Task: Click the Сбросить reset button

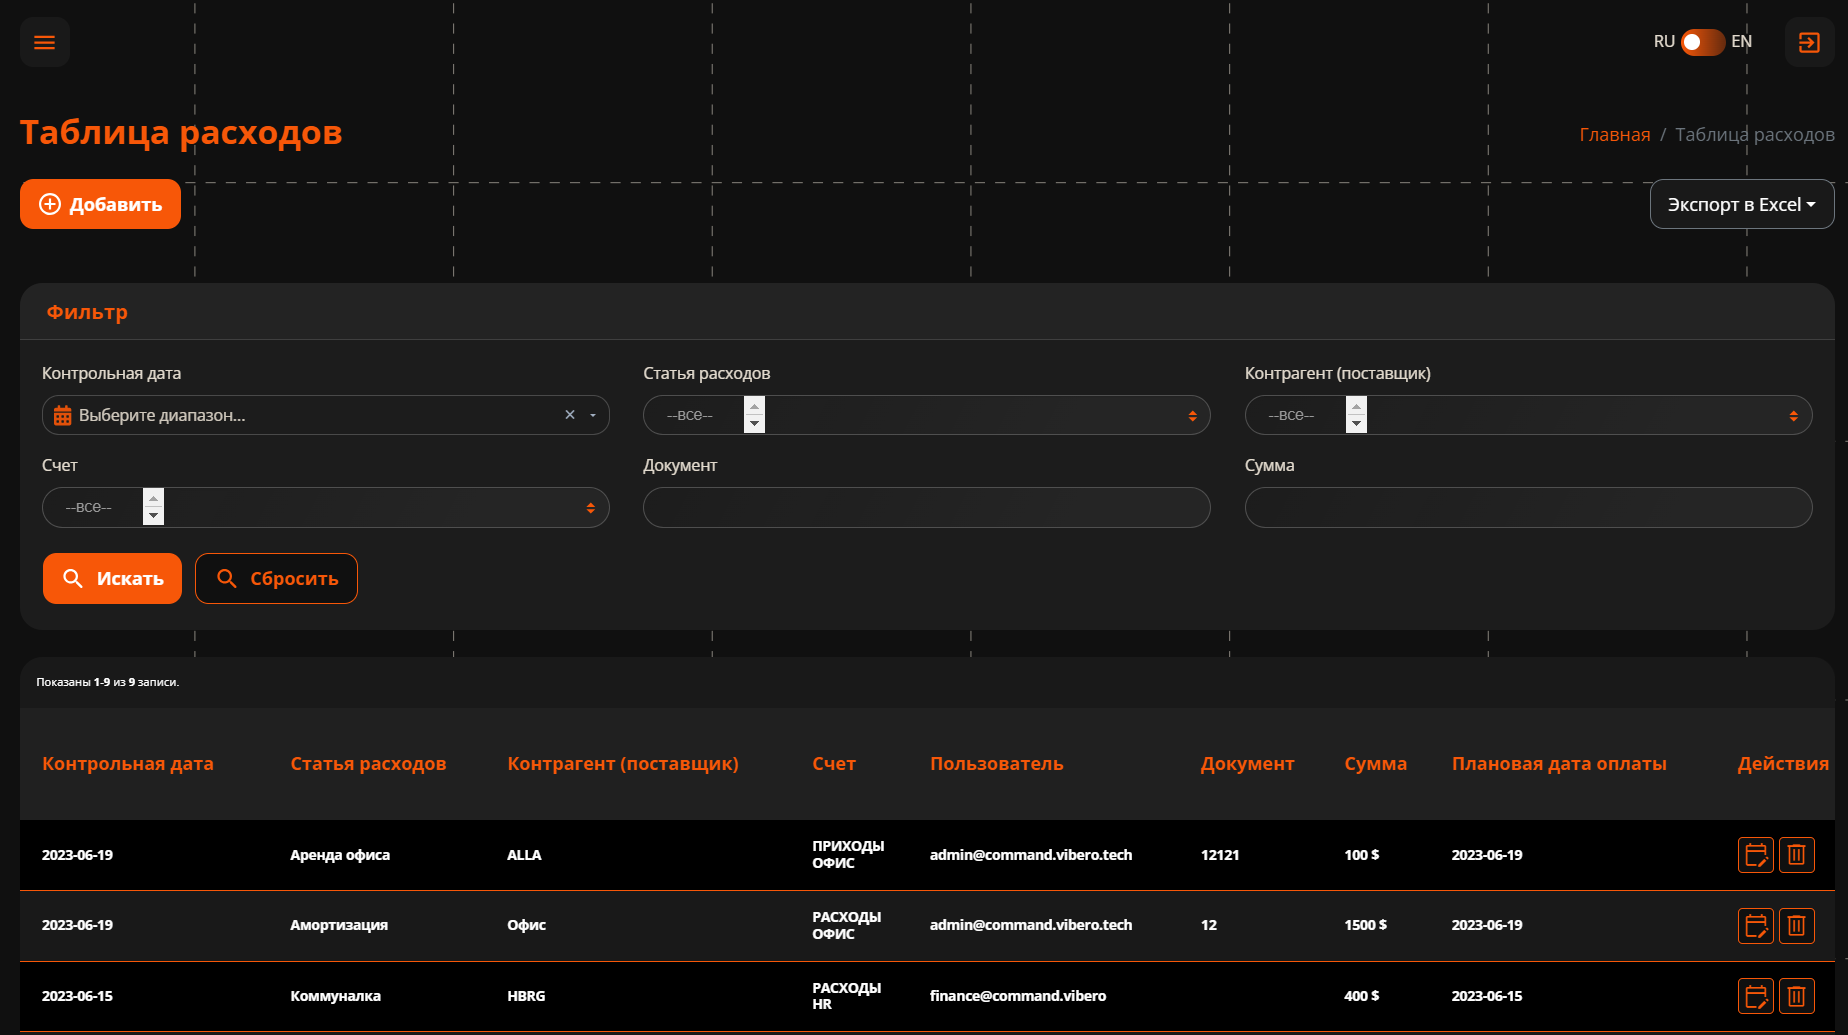Action: tap(276, 578)
